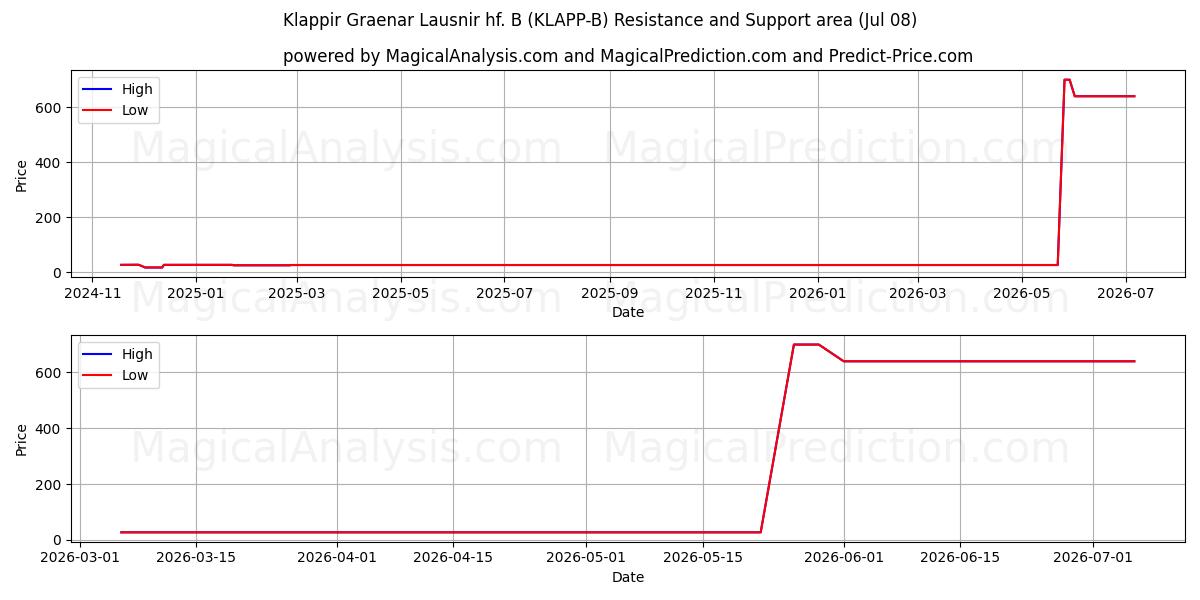The image size is (1200, 600).
Task: Click top chart y-axis tick '200'
Action: (50, 218)
